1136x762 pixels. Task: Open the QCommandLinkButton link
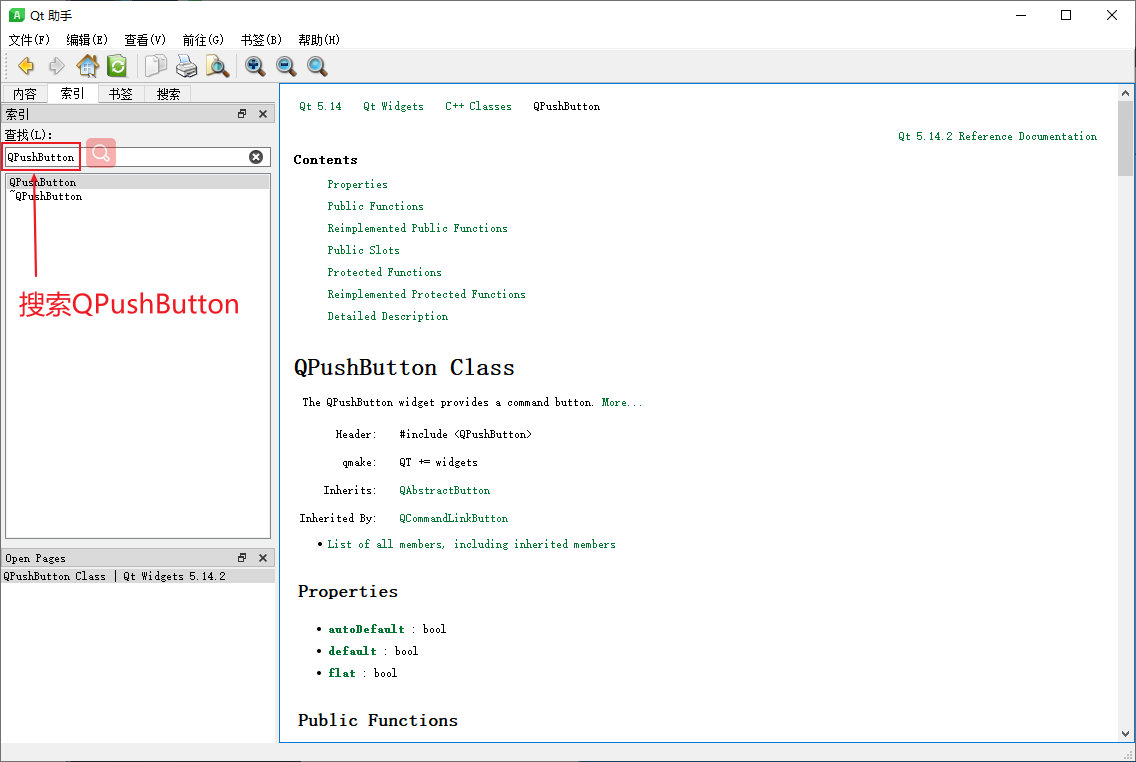[x=454, y=519]
